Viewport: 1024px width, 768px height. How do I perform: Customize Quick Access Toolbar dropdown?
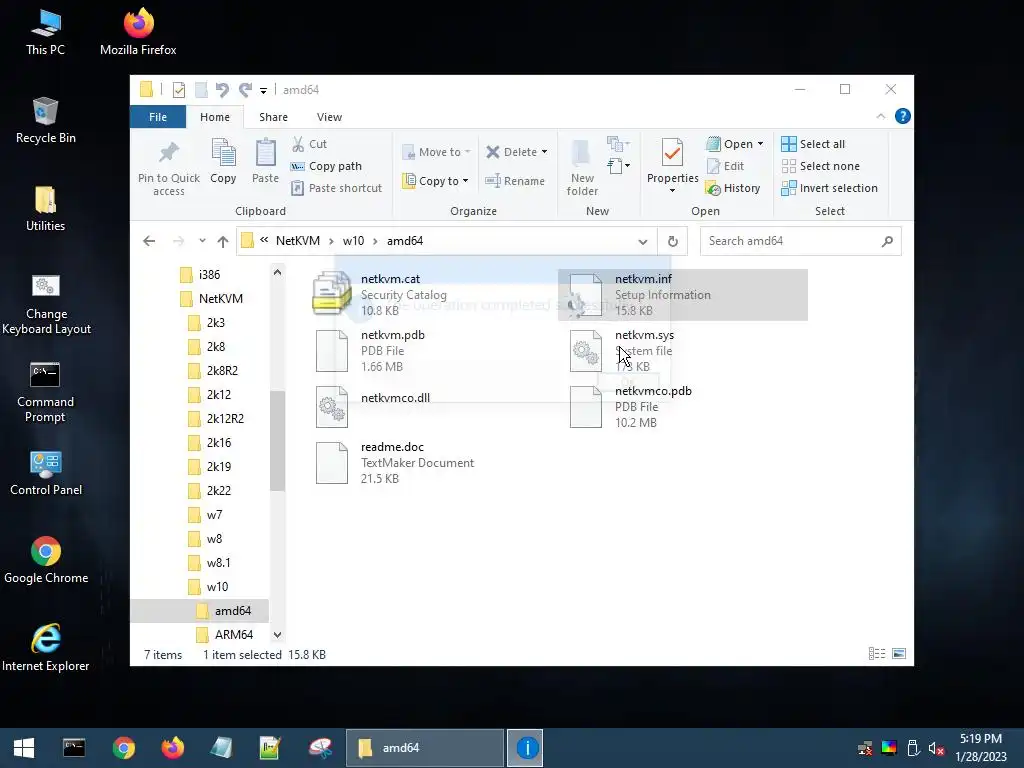coord(263,90)
